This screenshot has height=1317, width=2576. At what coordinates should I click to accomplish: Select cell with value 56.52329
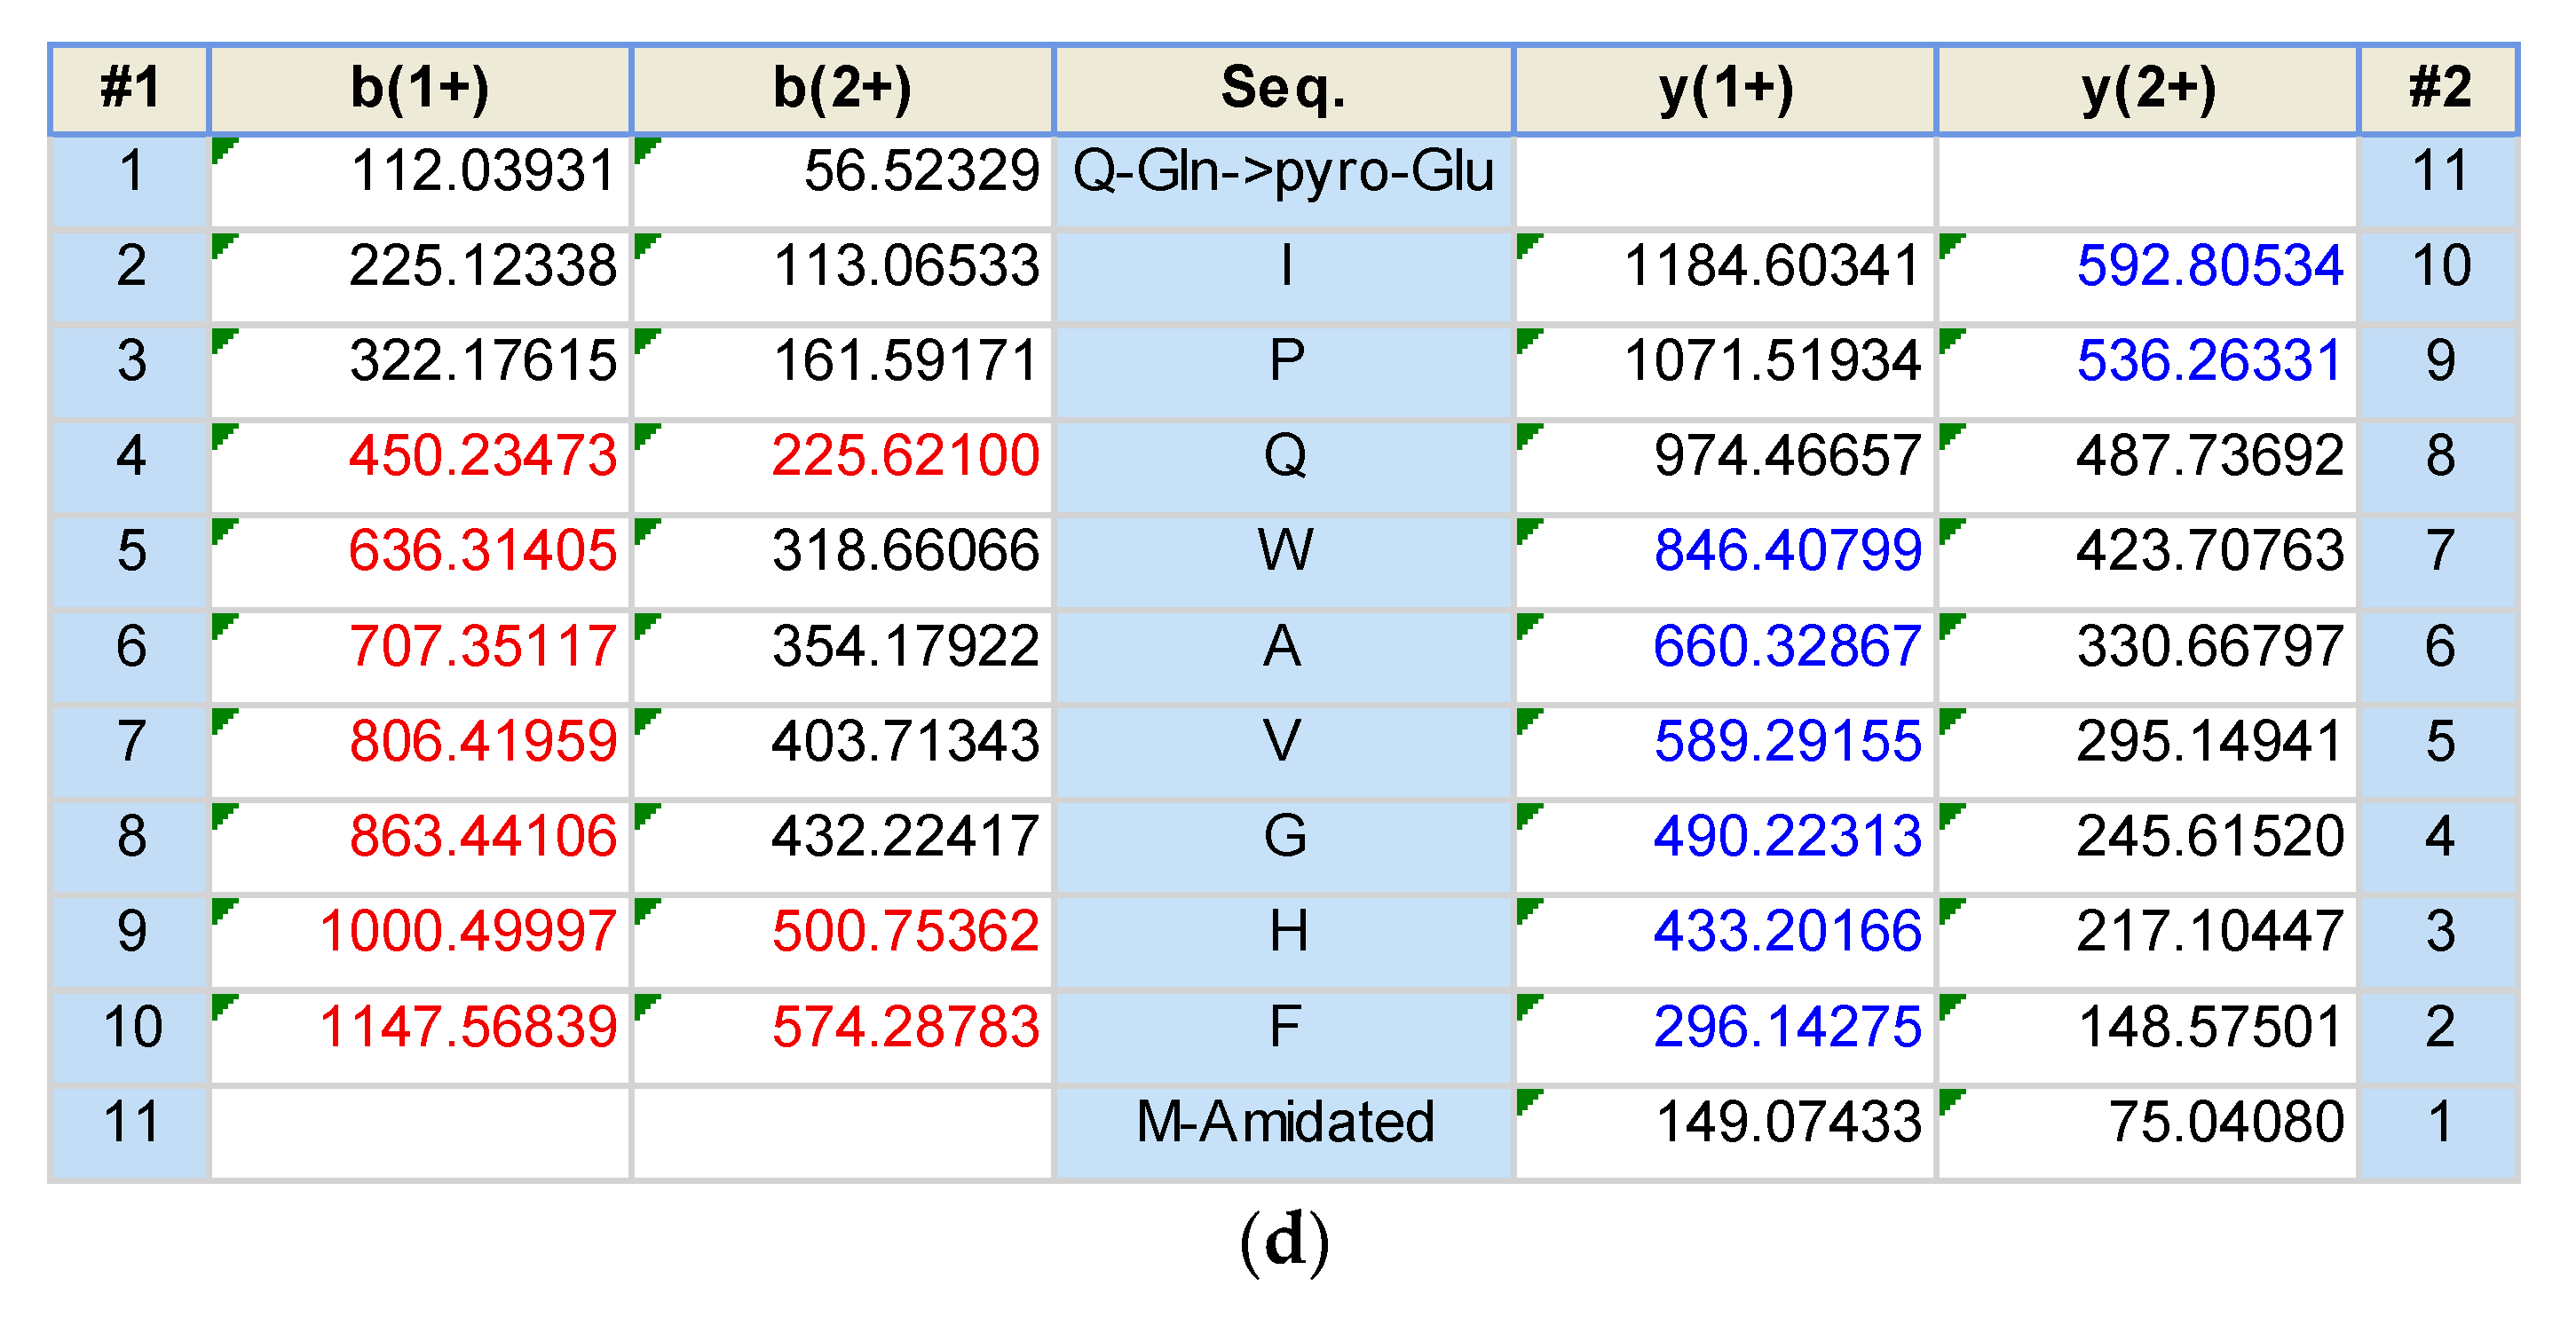click(x=843, y=181)
